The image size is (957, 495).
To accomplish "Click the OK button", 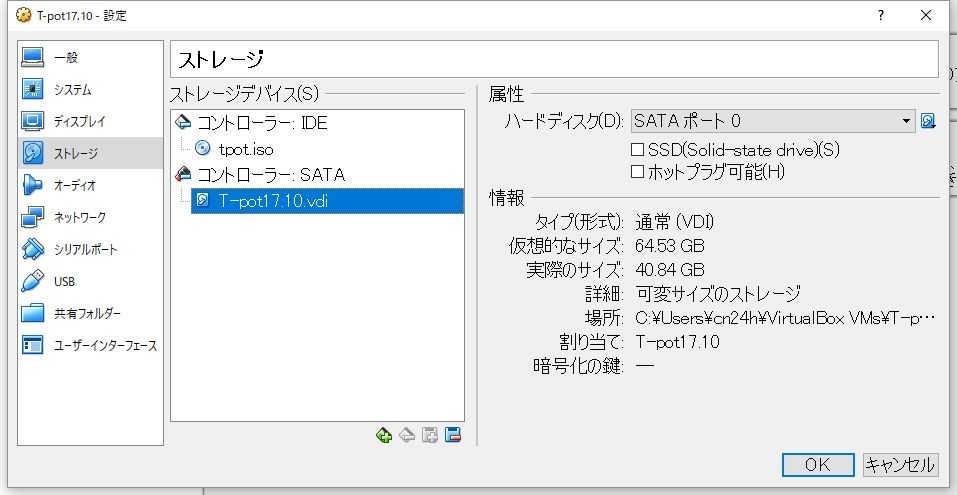I will tap(818, 465).
